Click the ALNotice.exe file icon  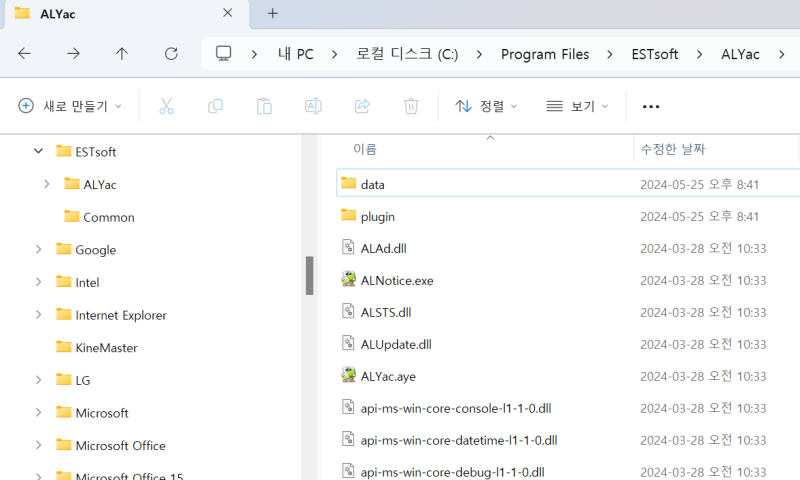(348, 279)
